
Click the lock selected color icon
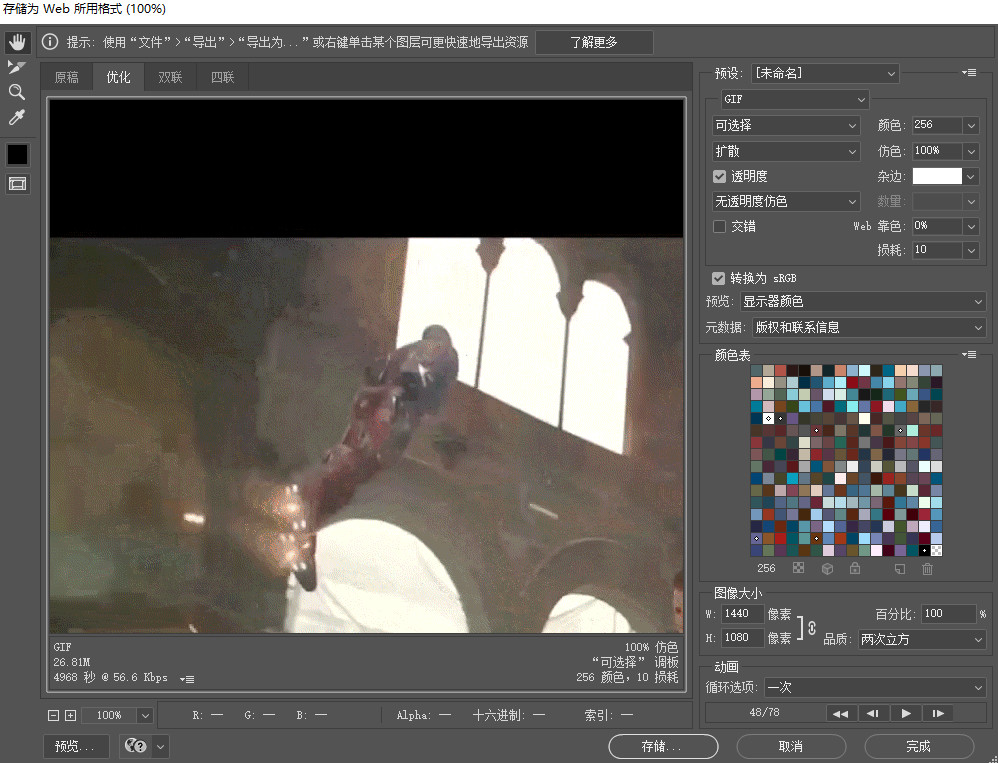(x=854, y=568)
